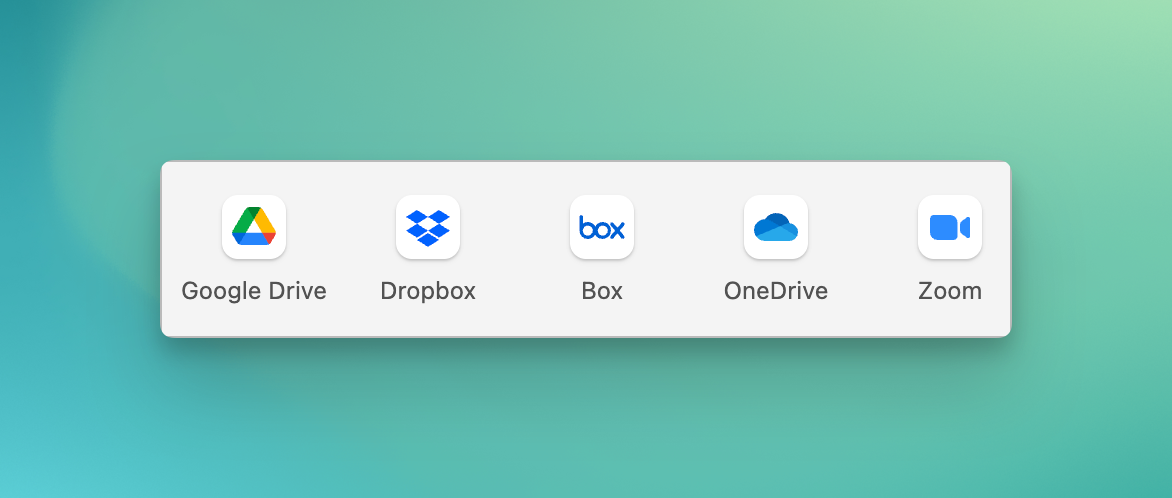
Task: Select the Dropbox icon
Action: 428,227
